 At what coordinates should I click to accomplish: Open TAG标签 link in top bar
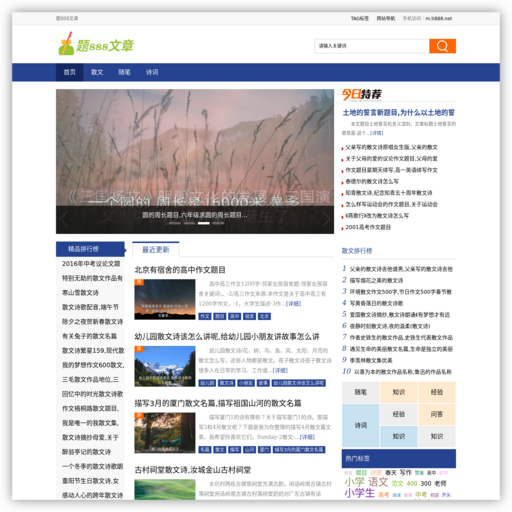(x=360, y=18)
